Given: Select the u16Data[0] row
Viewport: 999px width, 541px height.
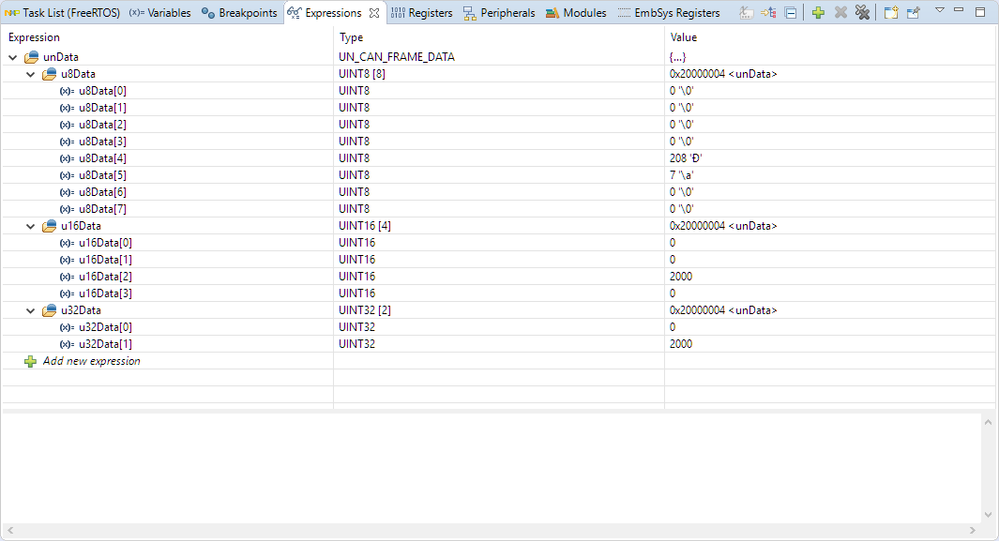Looking at the screenshot, I should click(x=500, y=243).
